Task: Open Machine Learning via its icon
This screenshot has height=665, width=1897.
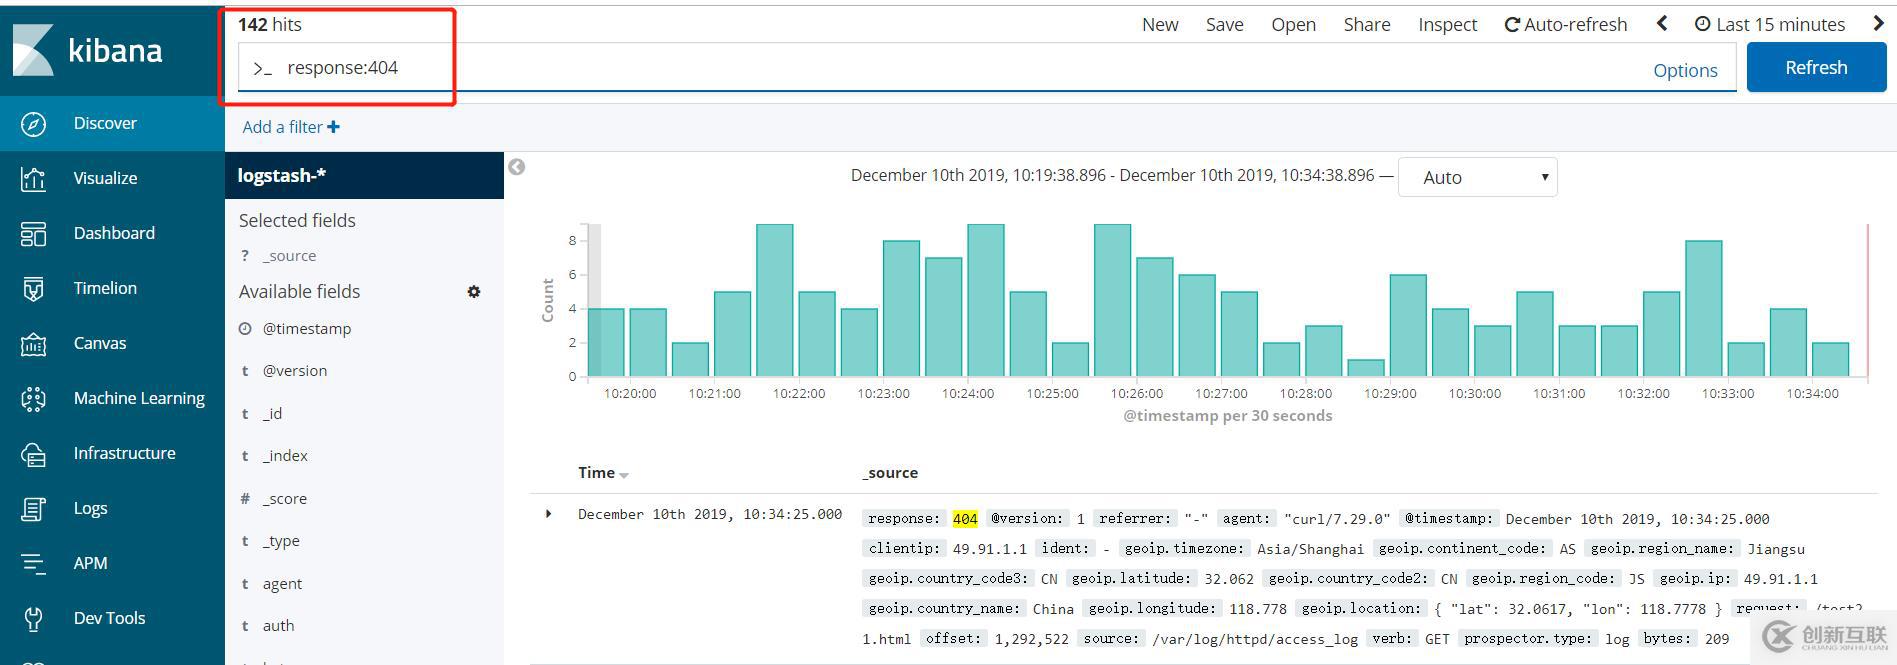Action: 33,399
